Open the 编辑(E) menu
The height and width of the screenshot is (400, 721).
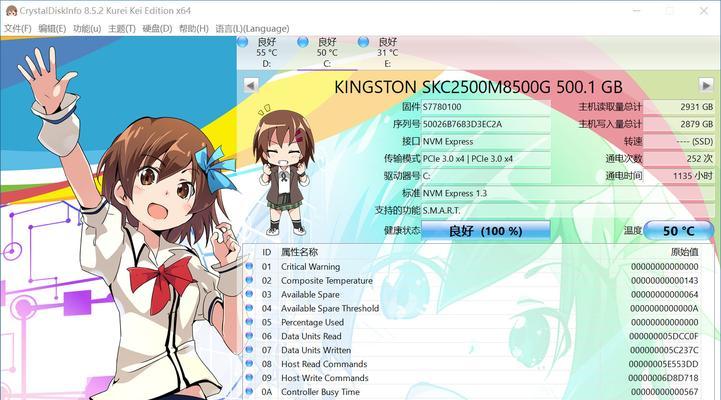[x=52, y=29]
